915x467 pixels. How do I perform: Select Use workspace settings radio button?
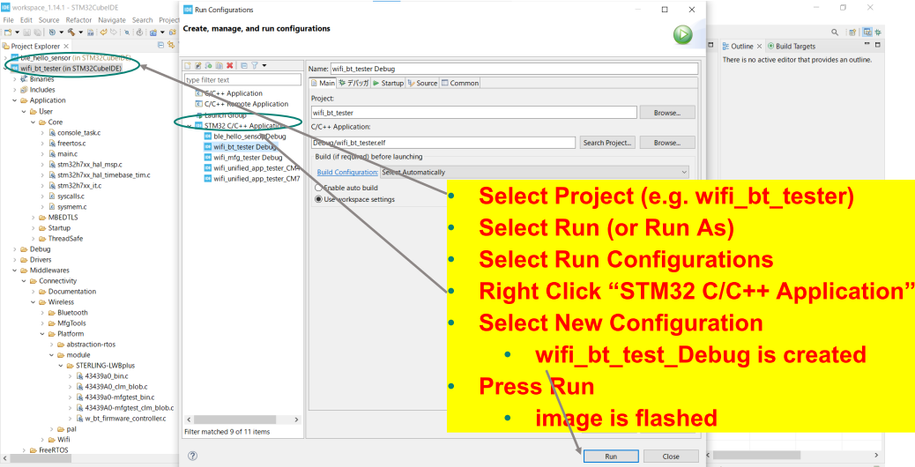tap(320, 199)
